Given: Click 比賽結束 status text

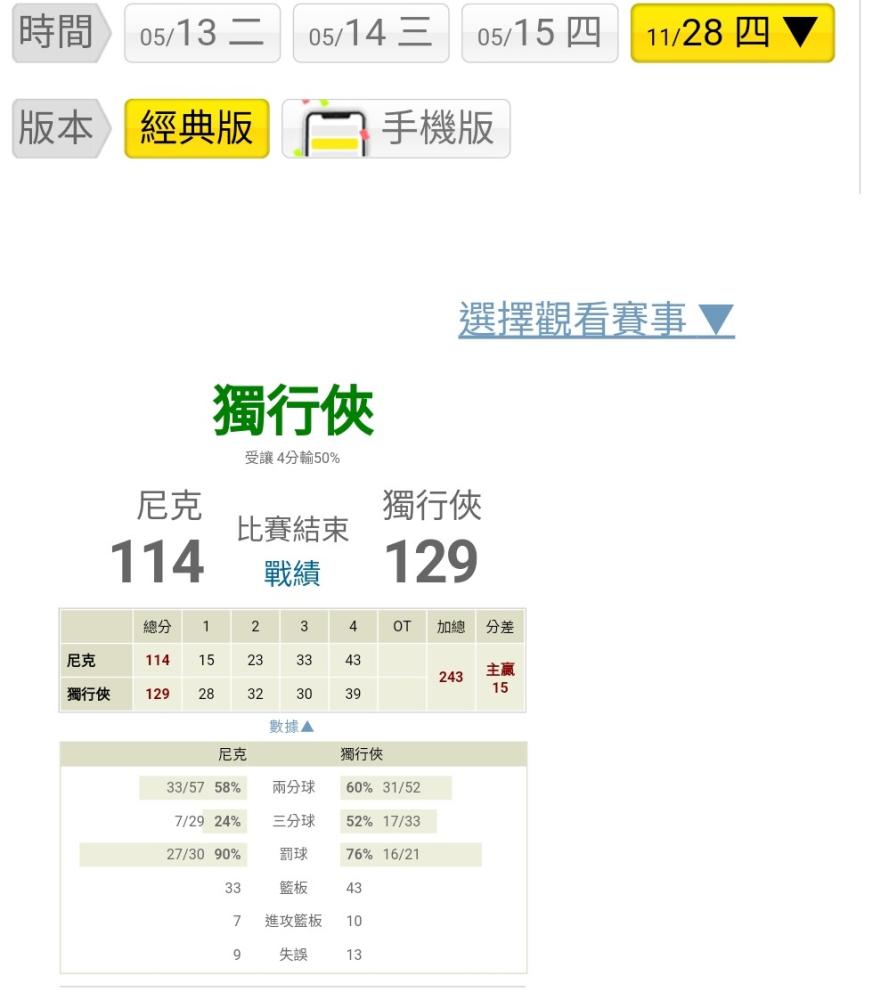Looking at the screenshot, I should [x=292, y=529].
